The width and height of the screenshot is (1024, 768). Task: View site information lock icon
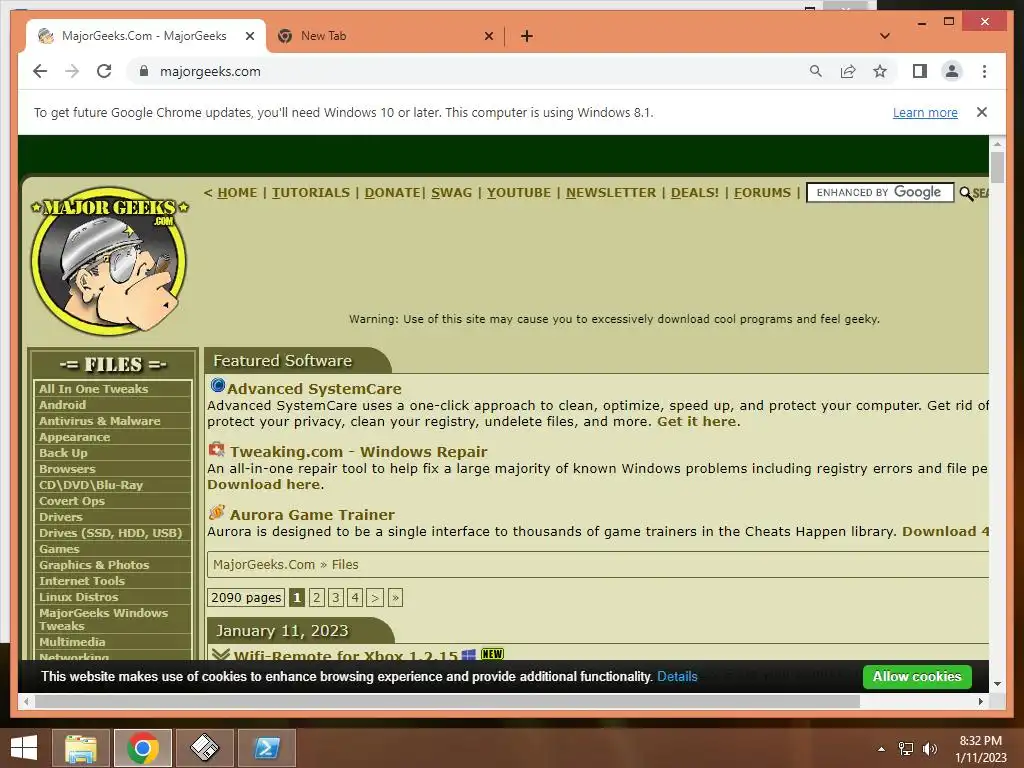tap(144, 71)
